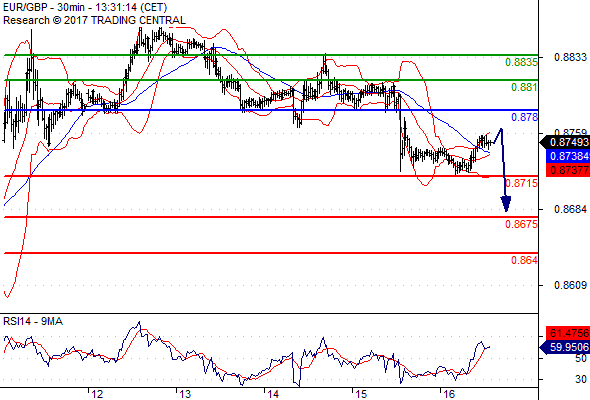The height and width of the screenshot is (400, 590).
Task: Click the 0.8833 price axis value
Action: click(570, 57)
